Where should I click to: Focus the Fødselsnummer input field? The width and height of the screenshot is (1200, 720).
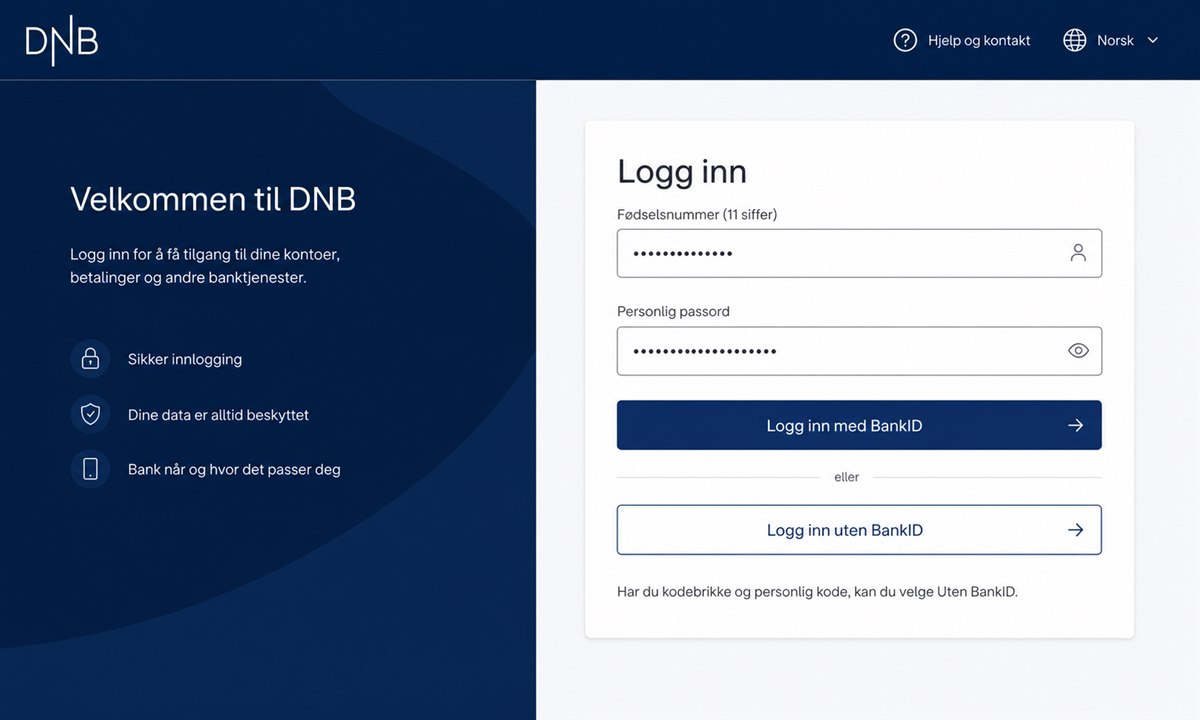859,253
